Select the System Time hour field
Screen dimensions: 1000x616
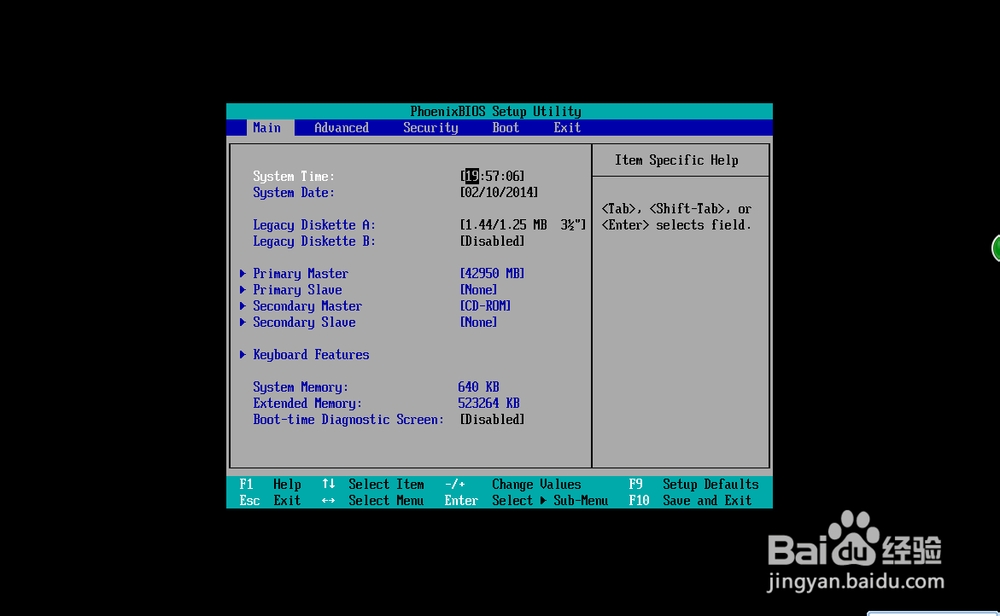[x=471, y=176]
